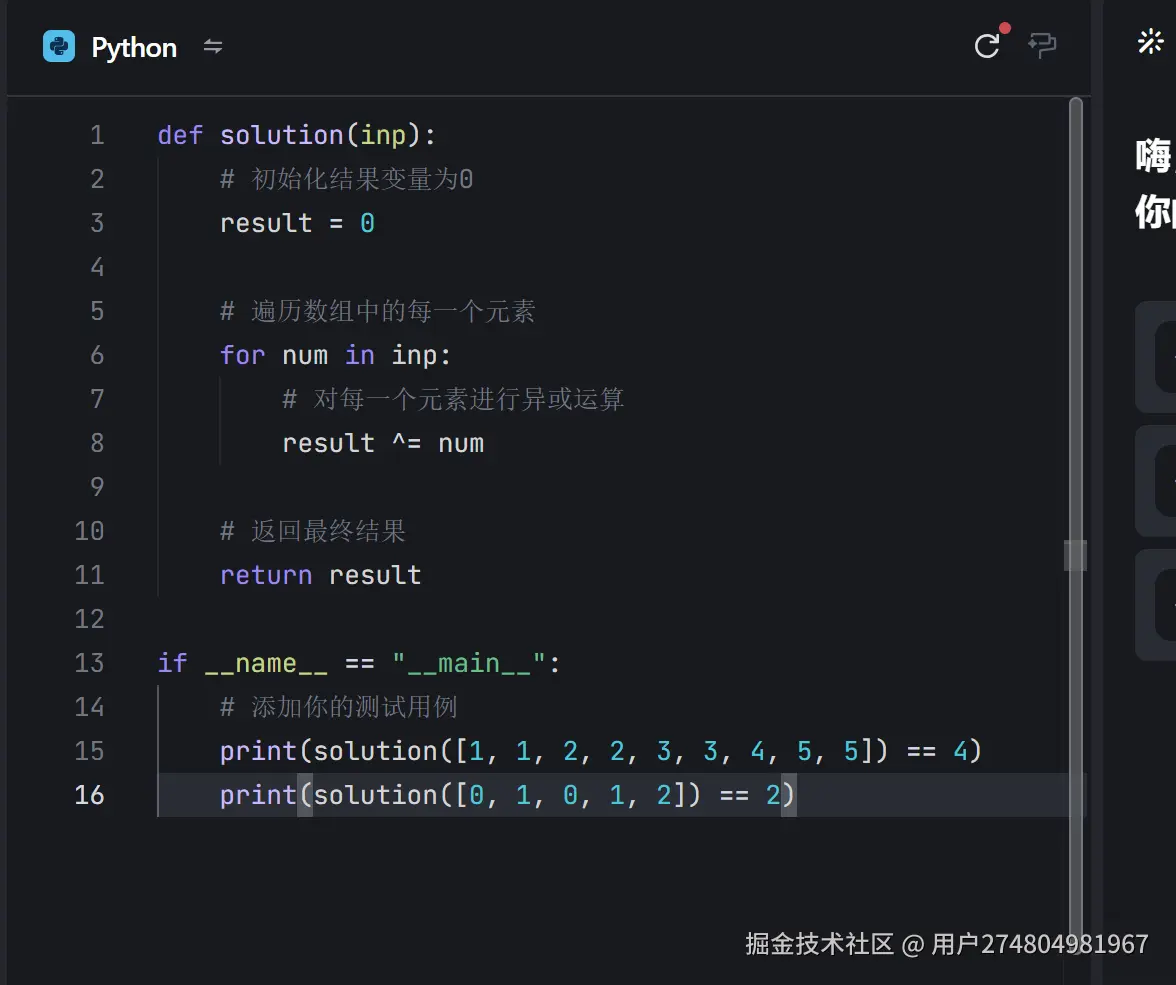This screenshot has height=985, width=1176.
Task: Click line number 8 in the gutter
Action: [x=97, y=443]
